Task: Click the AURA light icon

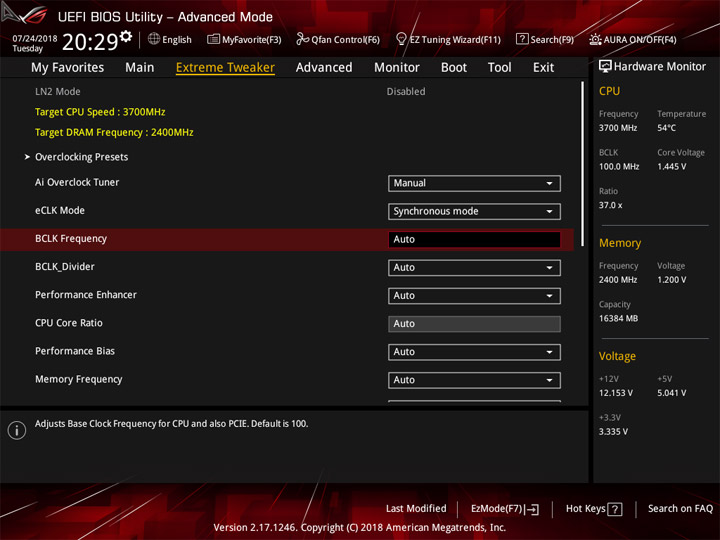Action: click(595, 39)
